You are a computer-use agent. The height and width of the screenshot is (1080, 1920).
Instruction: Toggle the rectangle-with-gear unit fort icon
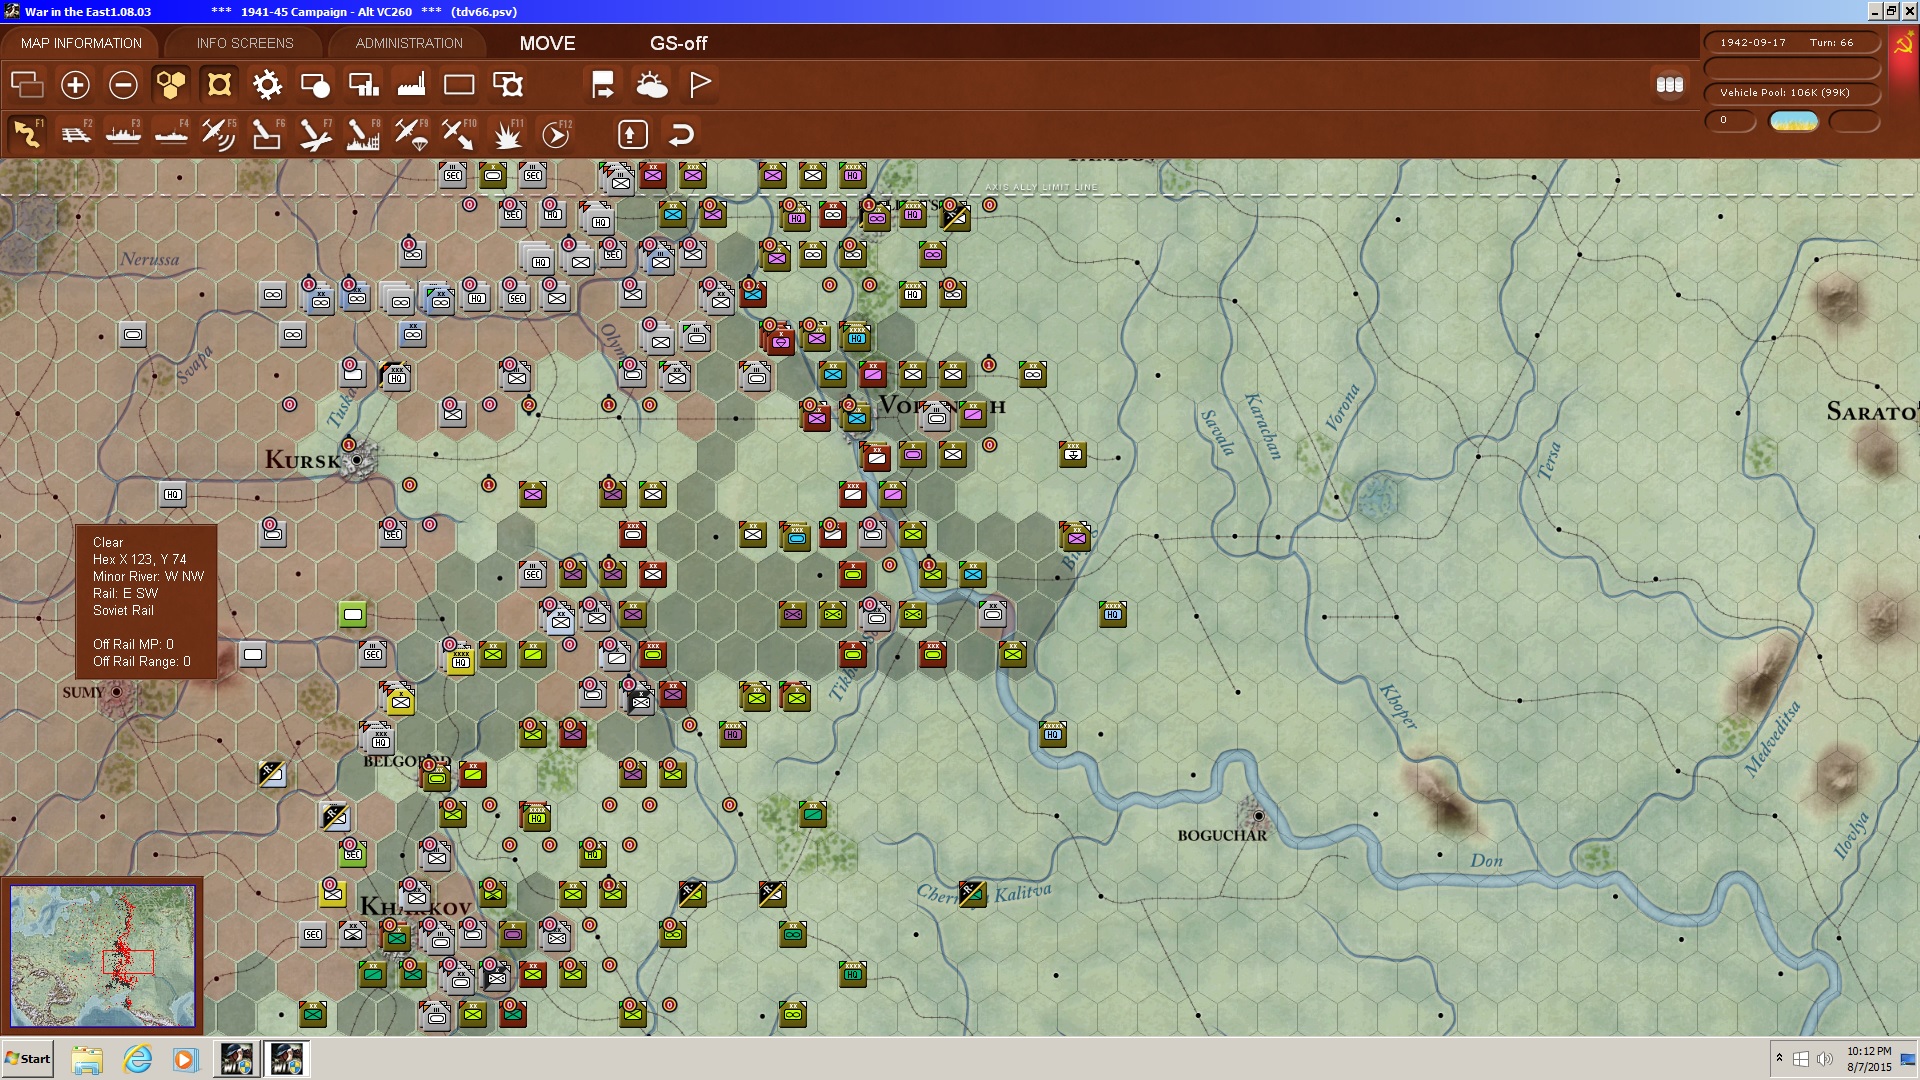point(508,85)
